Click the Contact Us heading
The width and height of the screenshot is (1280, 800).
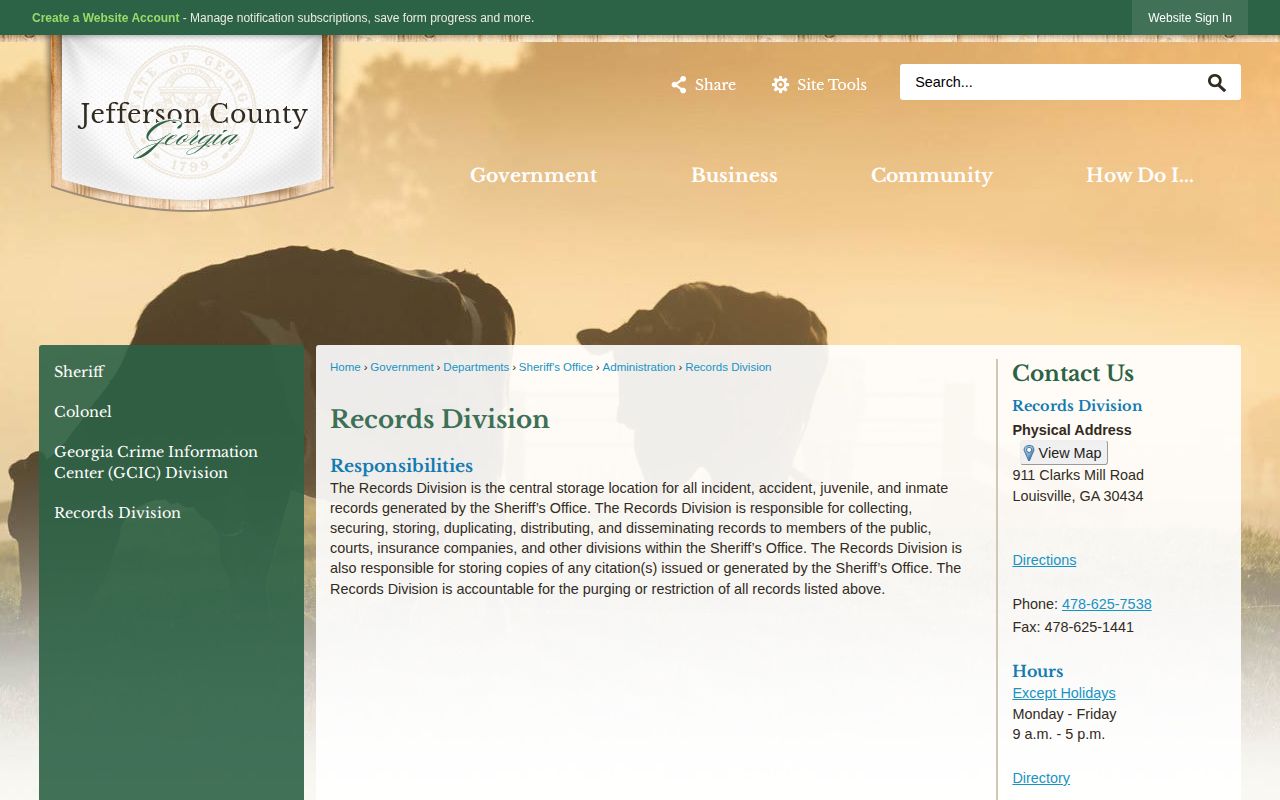coord(1073,374)
